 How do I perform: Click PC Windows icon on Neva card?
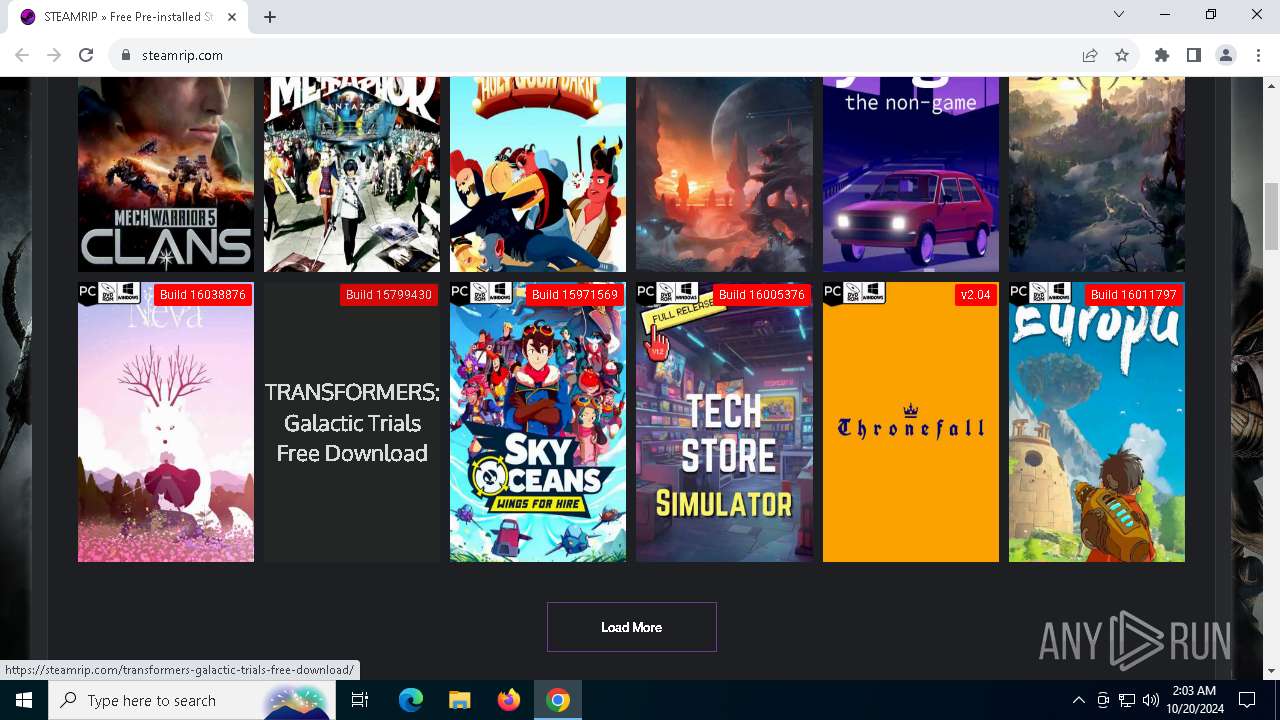[x=110, y=293]
